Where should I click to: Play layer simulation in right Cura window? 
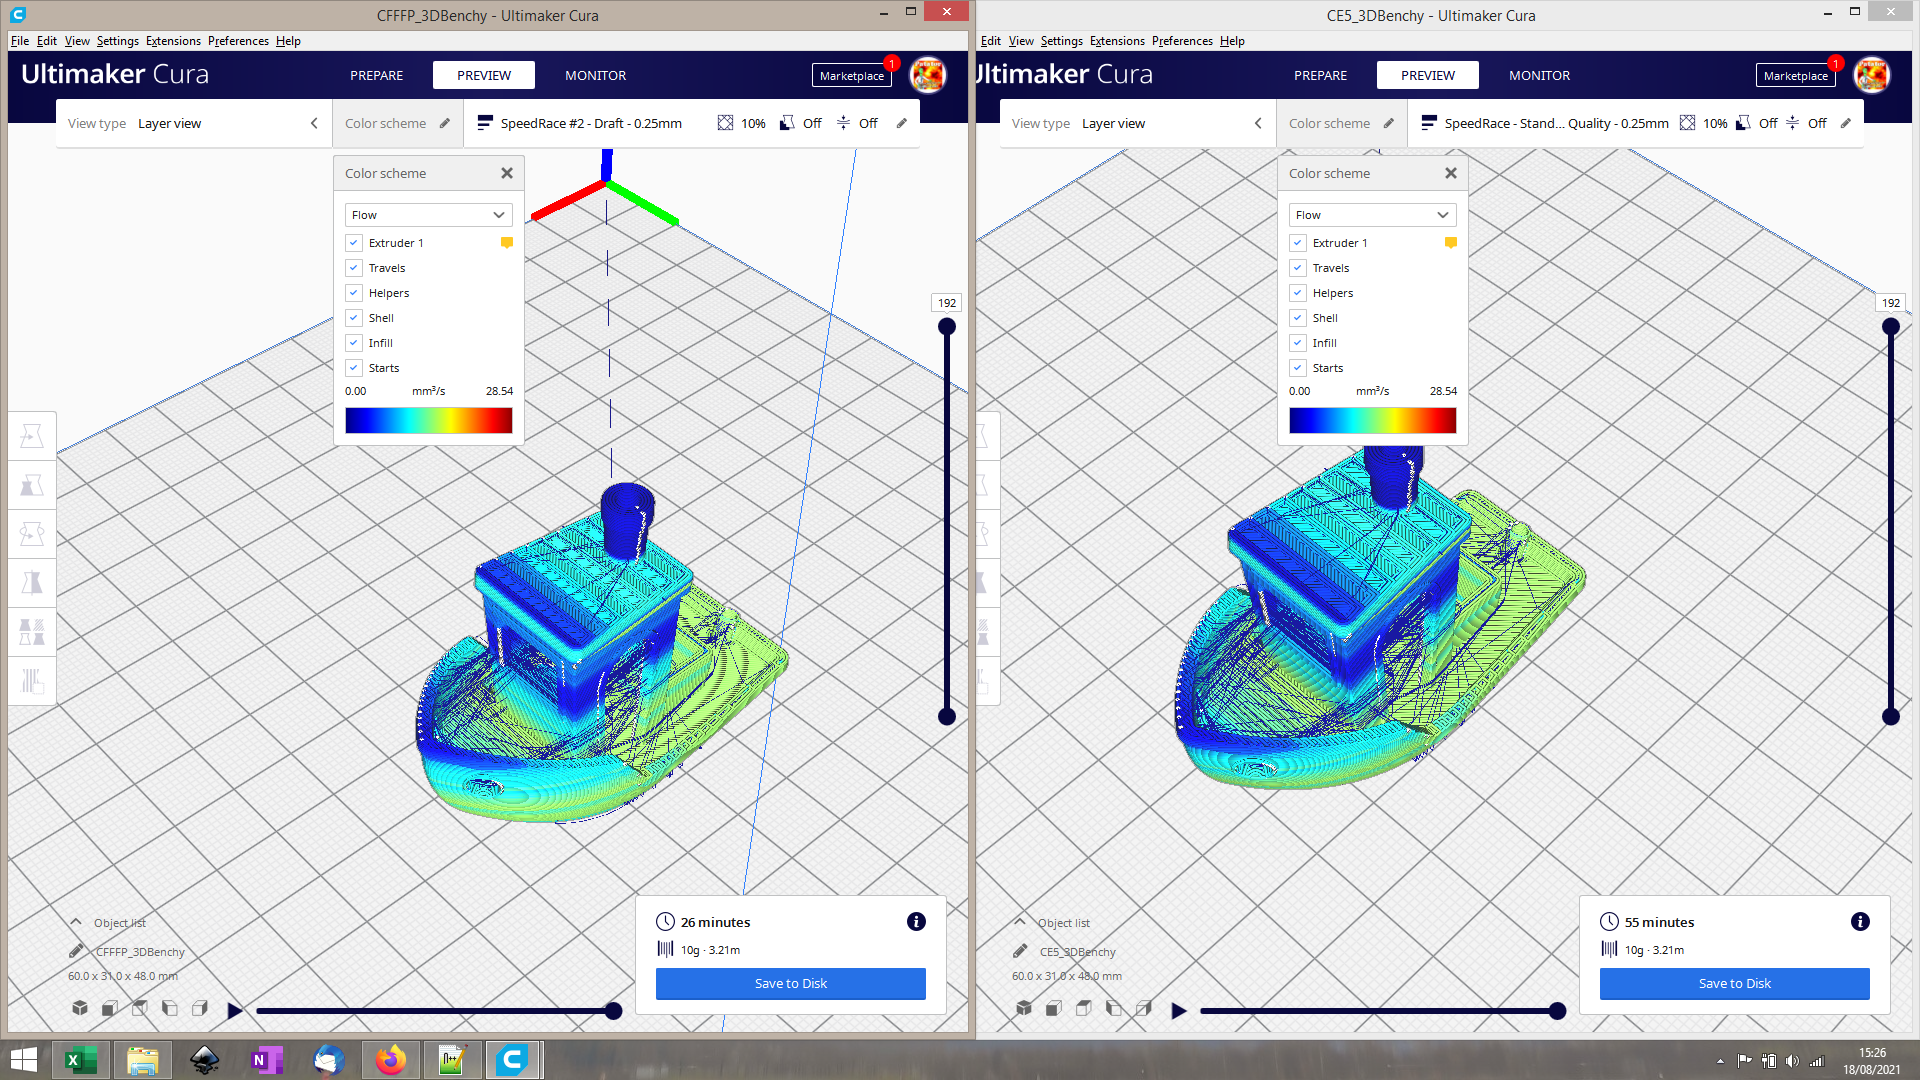[1179, 1011]
